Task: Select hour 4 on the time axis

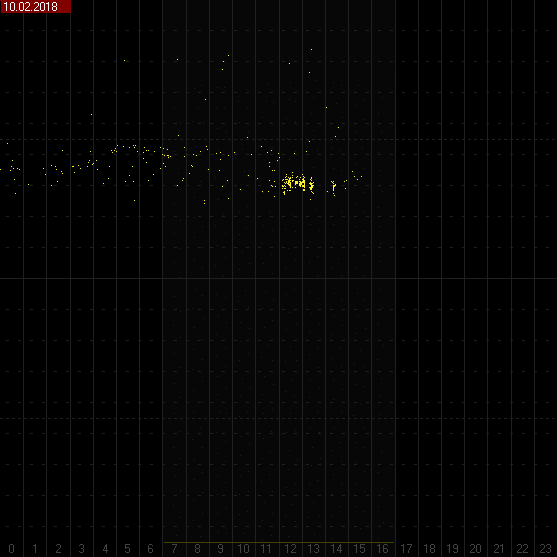Action: (105, 548)
